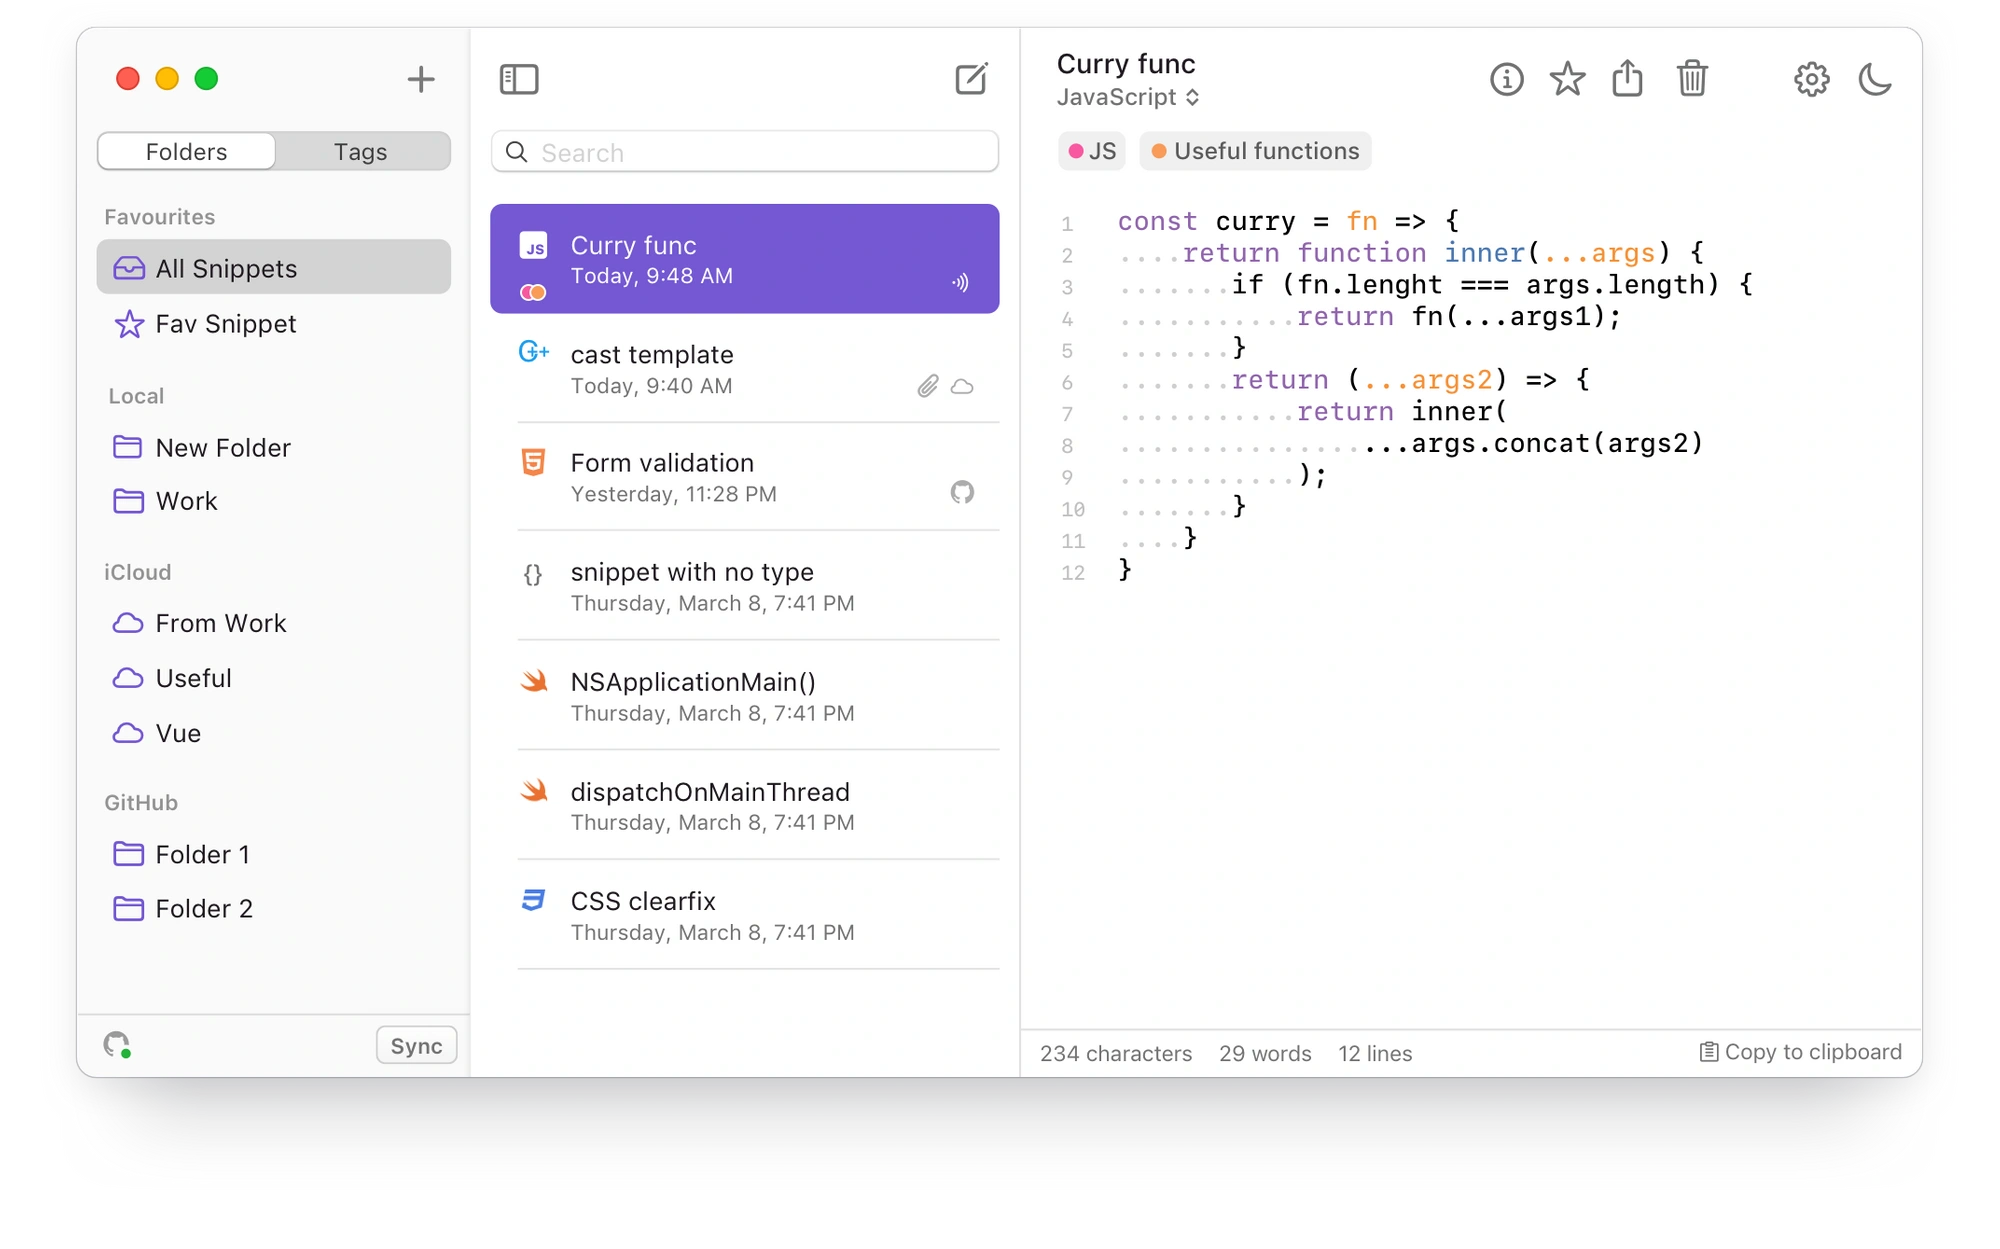The image size is (2000, 1249).
Task: Mark Curry func snippet as favorite
Action: pos(1567,79)
